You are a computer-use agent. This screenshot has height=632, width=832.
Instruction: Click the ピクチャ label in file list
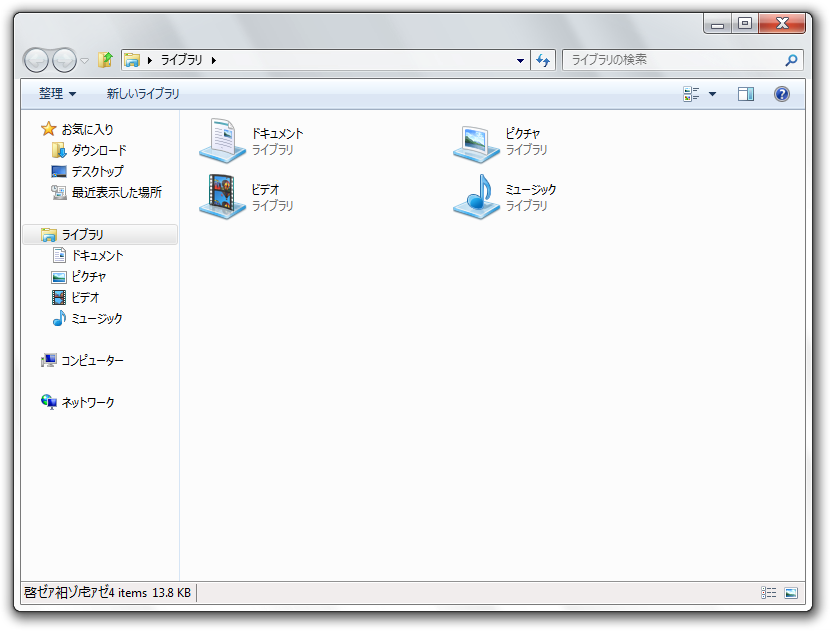pos(522,134)
